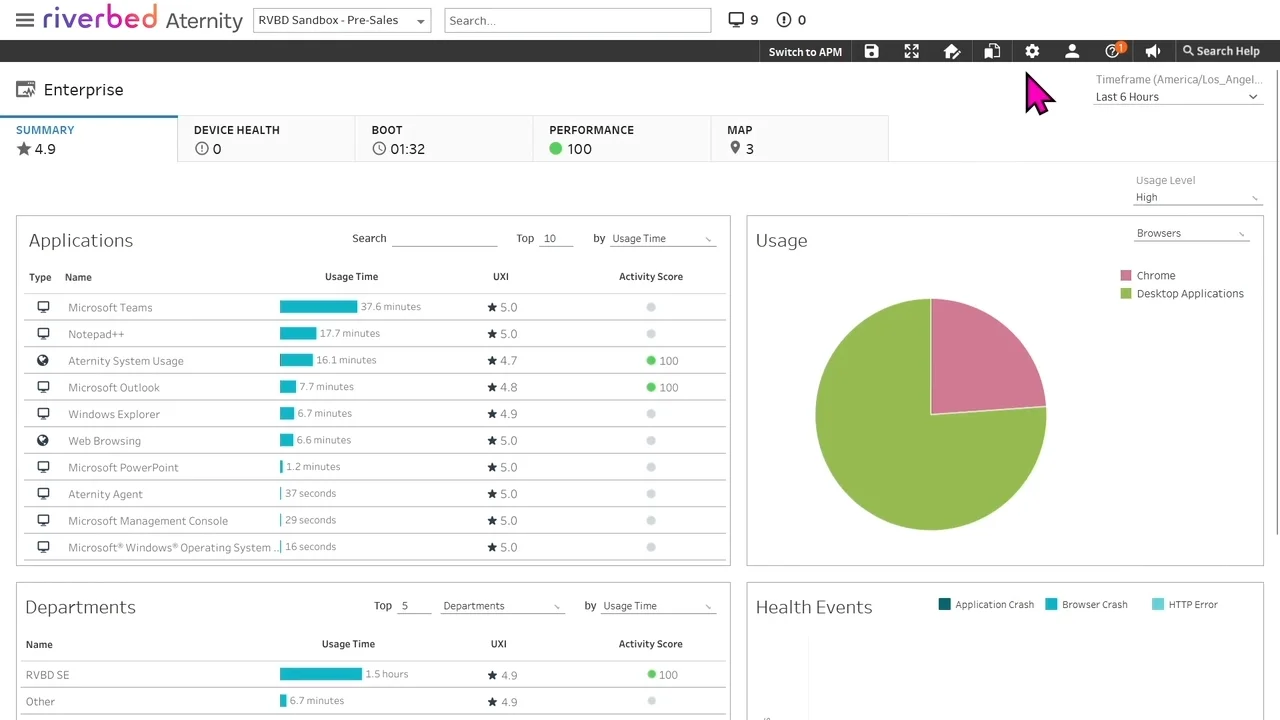Open the Usage Level High dropdown
The image size is (1280, 720).
click(1198, 197)
